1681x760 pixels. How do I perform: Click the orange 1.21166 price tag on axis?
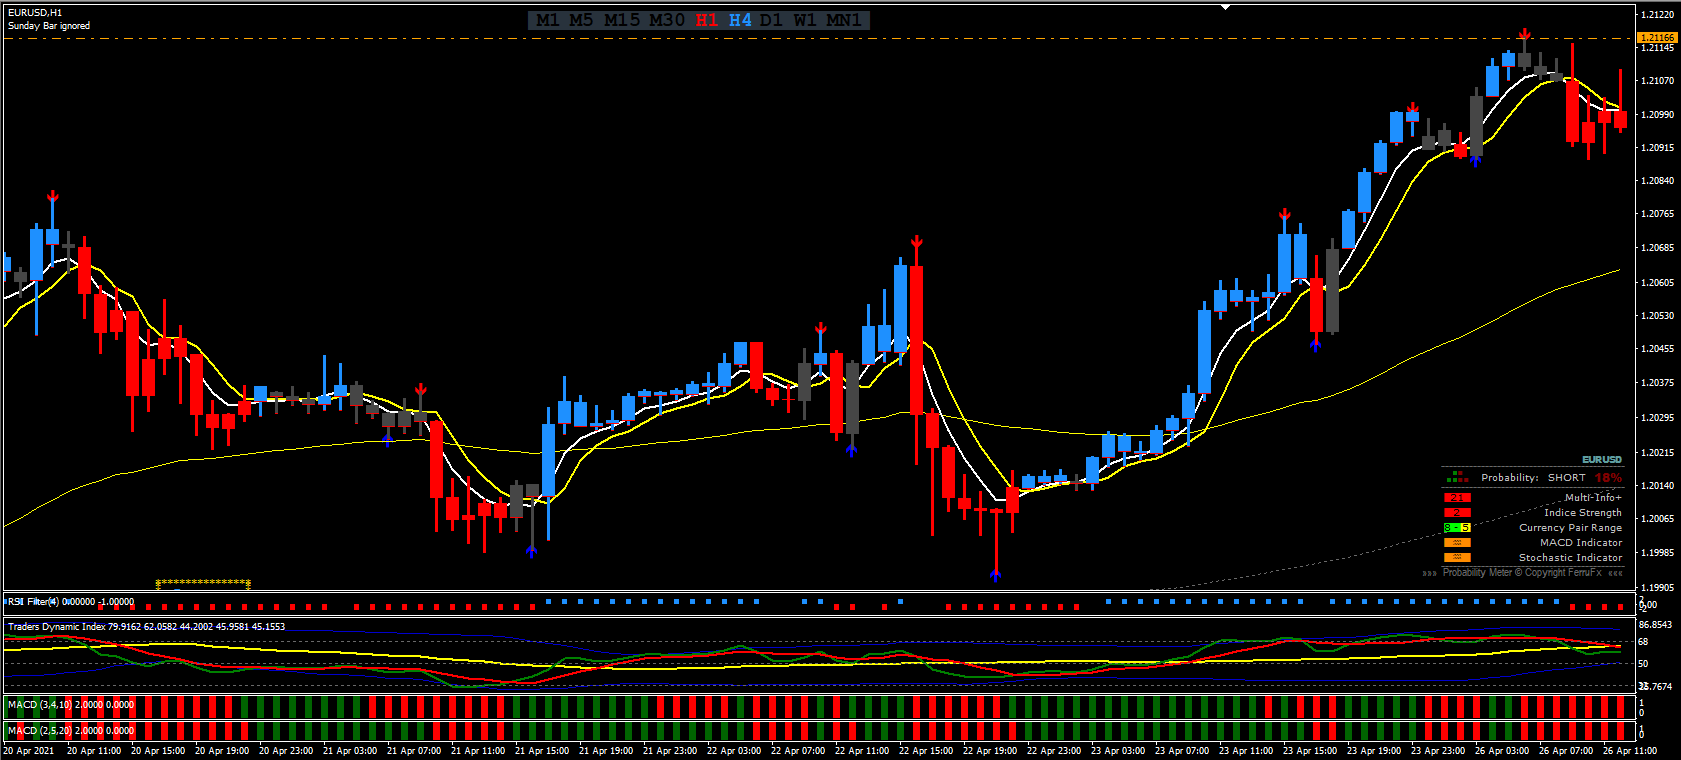[1657, 38]
